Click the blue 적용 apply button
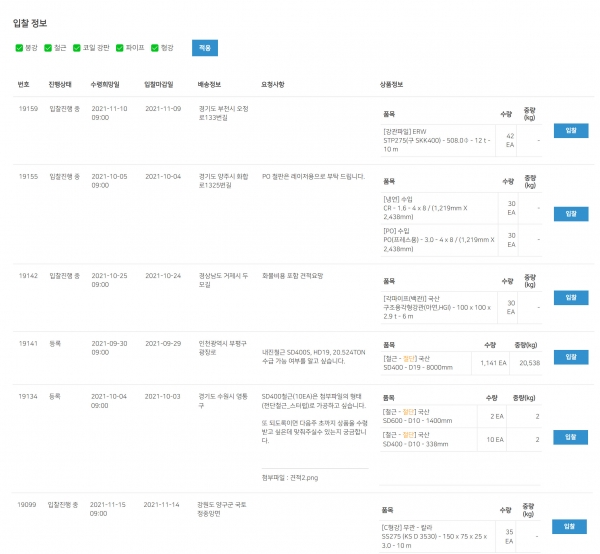The height and width of the screenshot is (554, 600). [x=205, y=48]
